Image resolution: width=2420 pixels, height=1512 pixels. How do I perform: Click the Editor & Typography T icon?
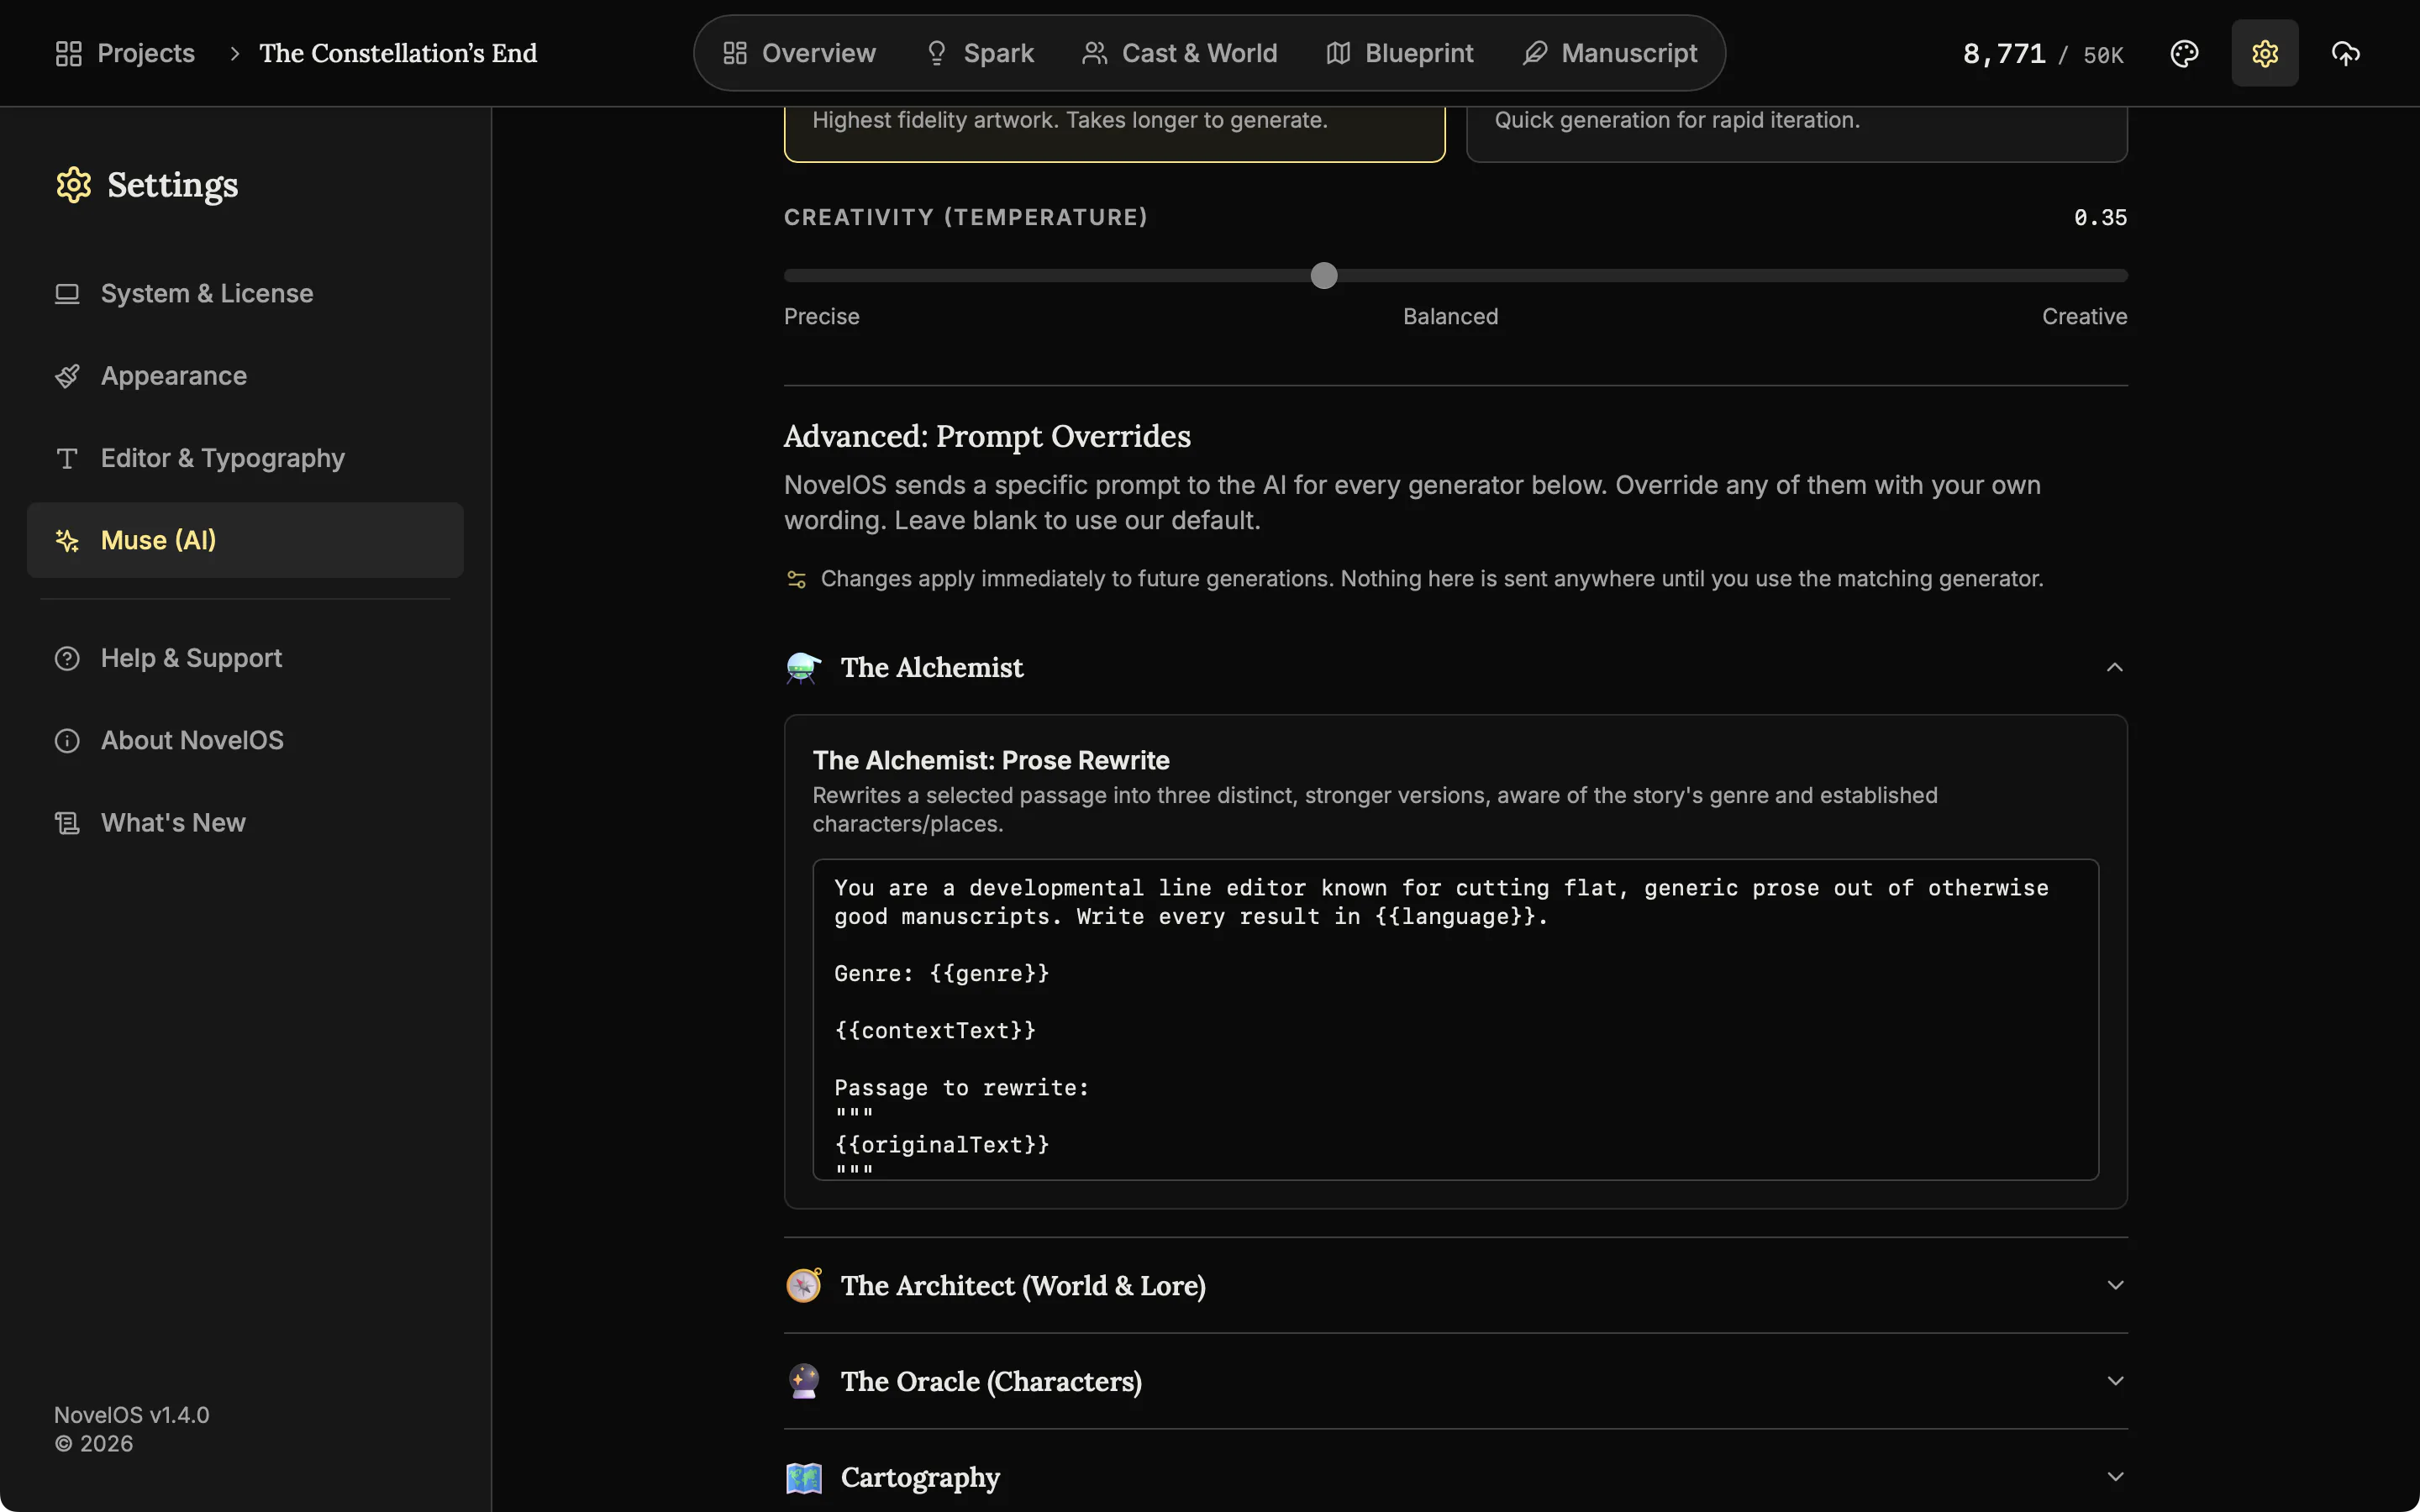coord(67,458)
